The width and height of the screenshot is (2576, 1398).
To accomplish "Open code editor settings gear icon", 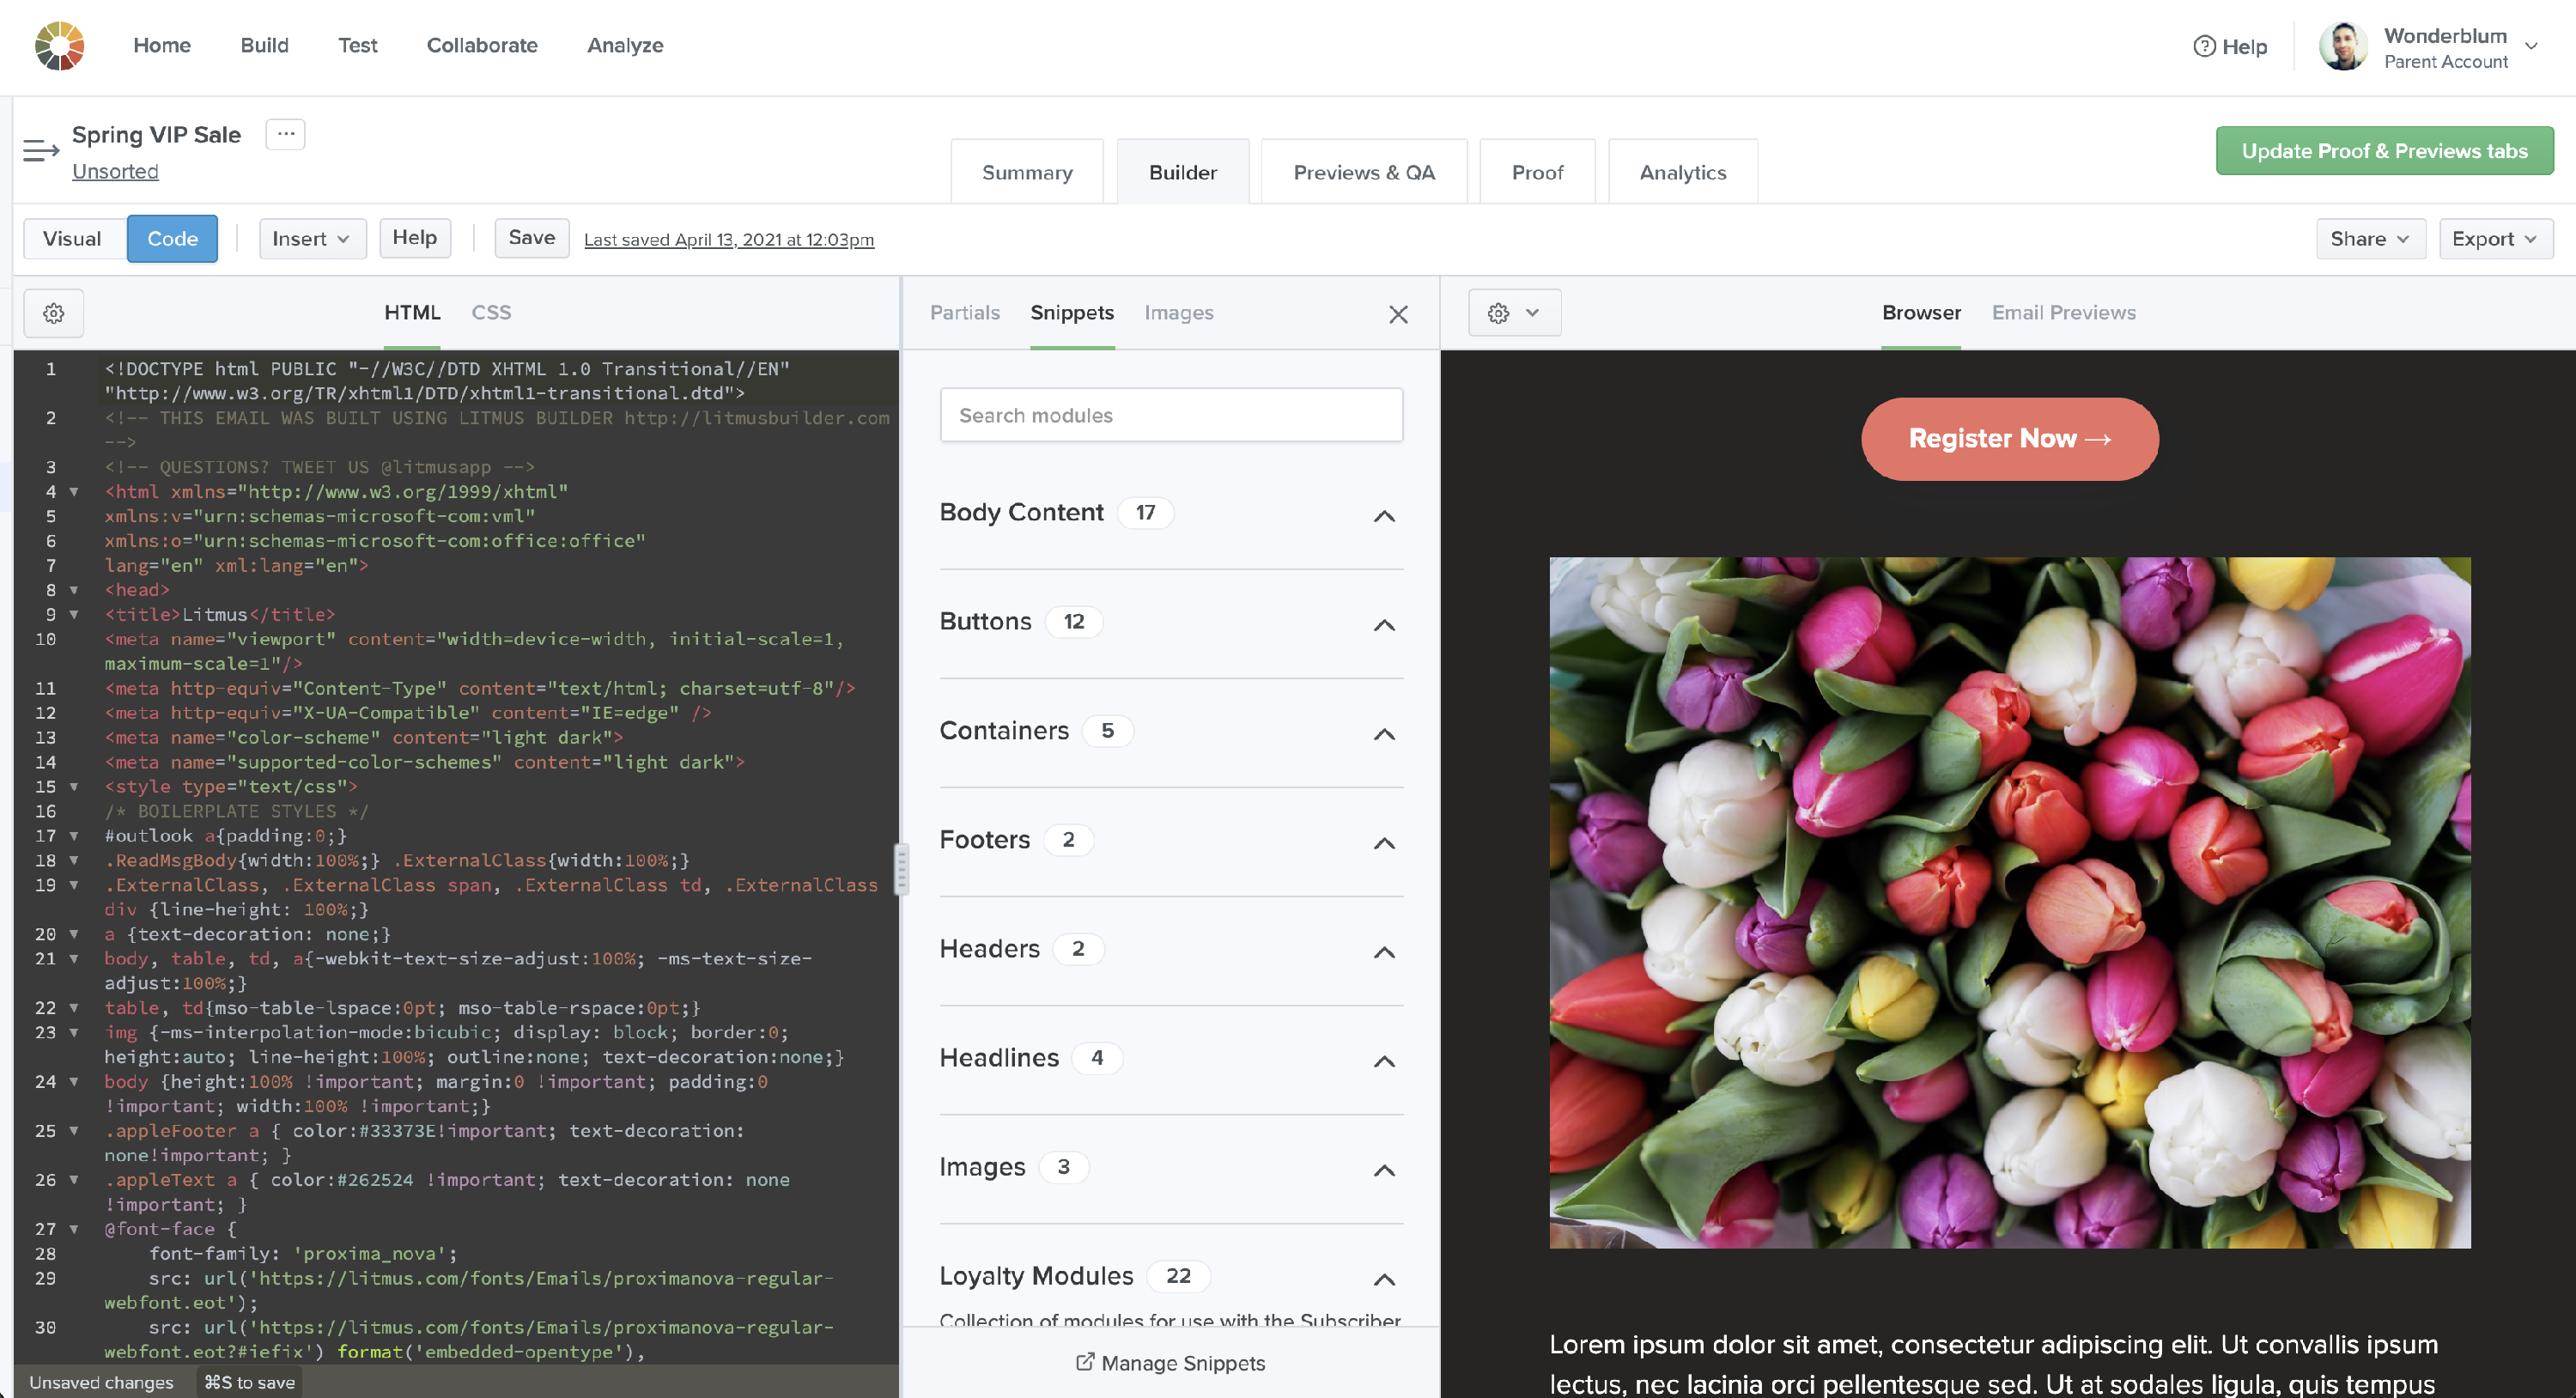I will click(54, 313).
